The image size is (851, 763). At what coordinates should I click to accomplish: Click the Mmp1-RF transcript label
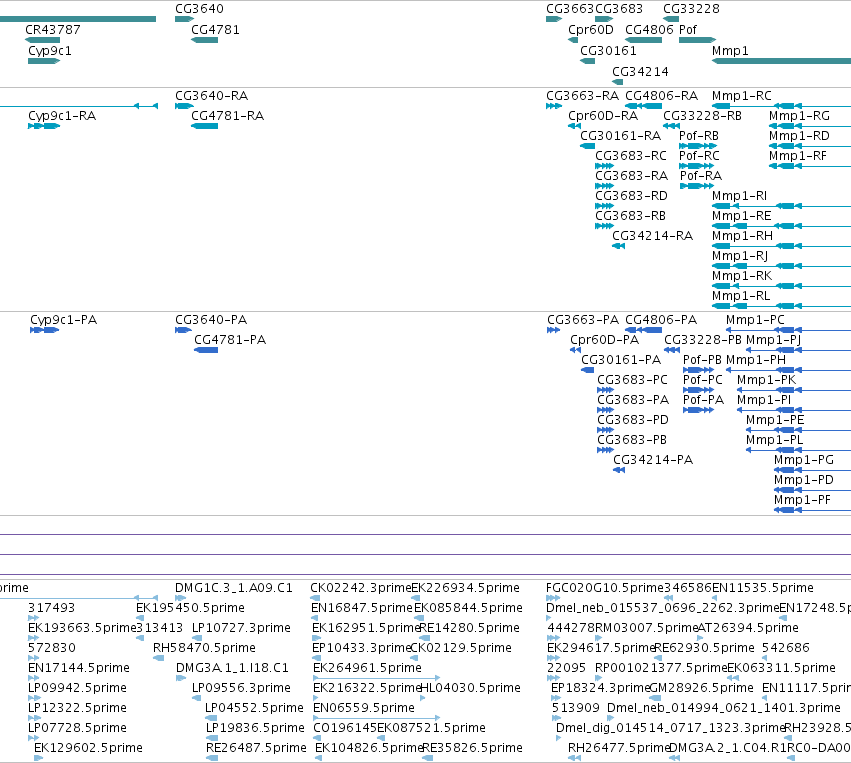tap(797, 156)
